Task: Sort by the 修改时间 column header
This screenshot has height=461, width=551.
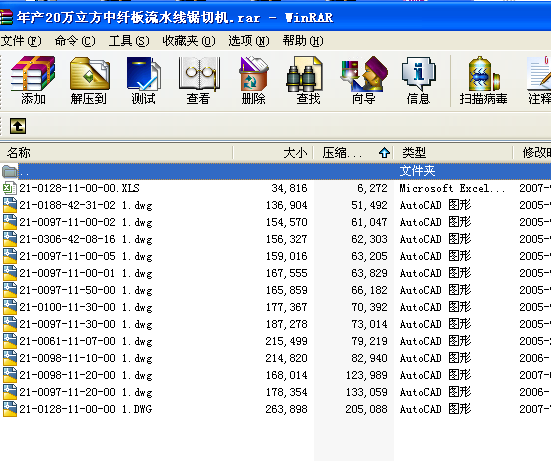Action: [x=532, y=152]
